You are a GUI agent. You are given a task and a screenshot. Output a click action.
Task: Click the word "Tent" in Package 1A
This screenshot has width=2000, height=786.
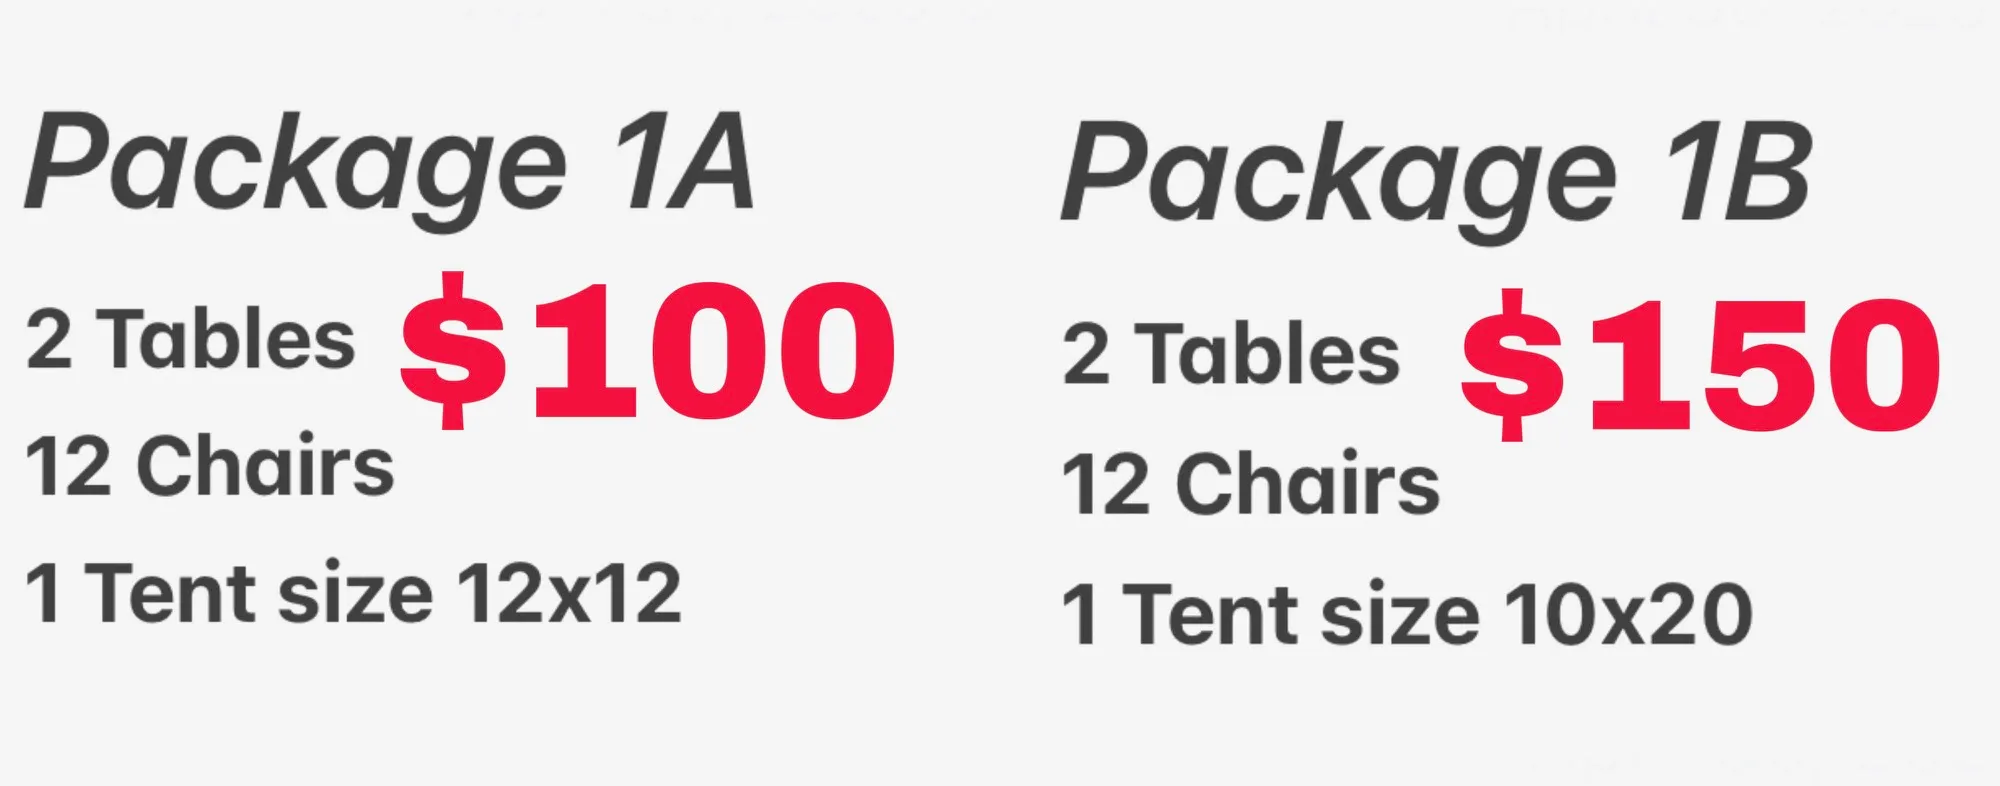coord(176,594)
